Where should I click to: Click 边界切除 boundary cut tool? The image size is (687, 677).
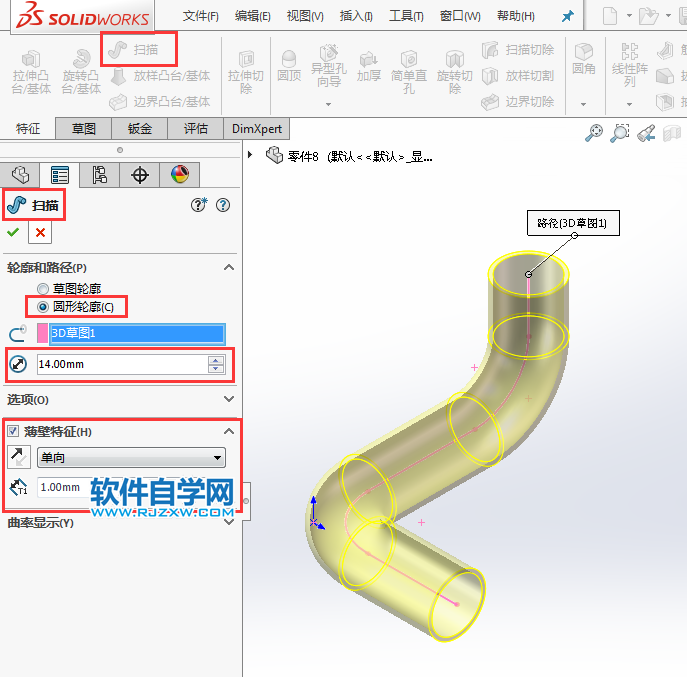tap(518, 102)
